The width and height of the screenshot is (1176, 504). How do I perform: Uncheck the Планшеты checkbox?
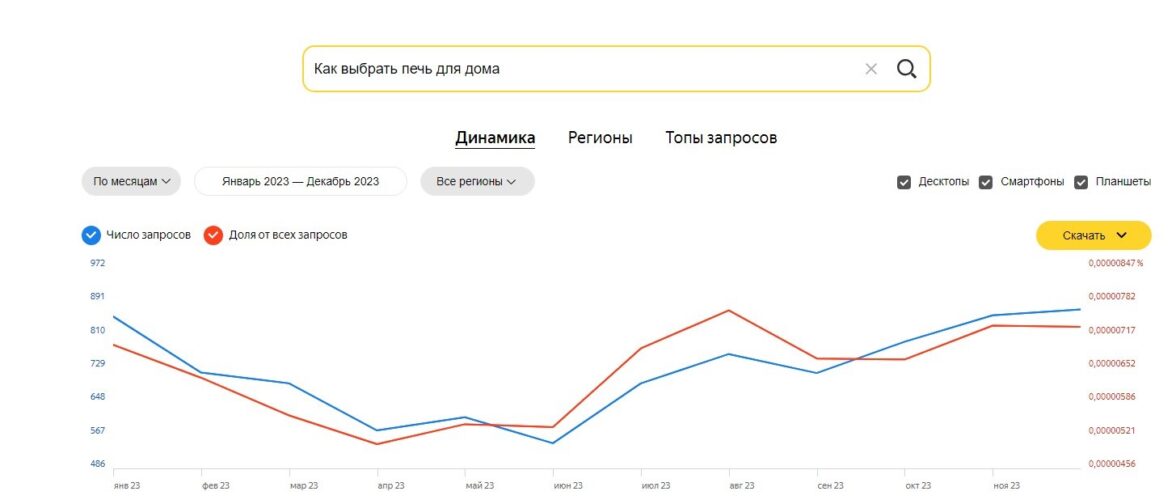(x=1081, y=182)
